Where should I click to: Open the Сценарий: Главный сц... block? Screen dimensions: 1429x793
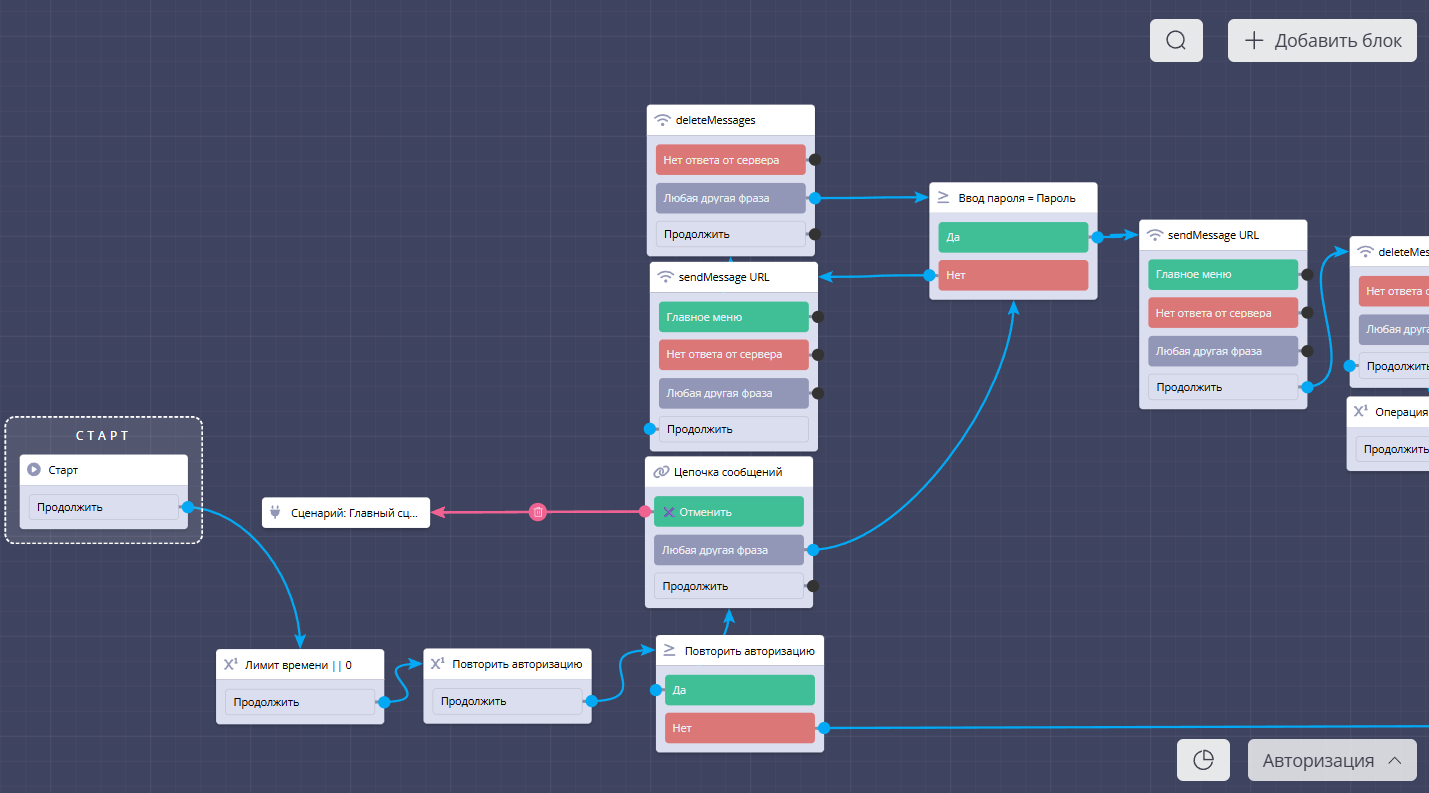(346, 513)
